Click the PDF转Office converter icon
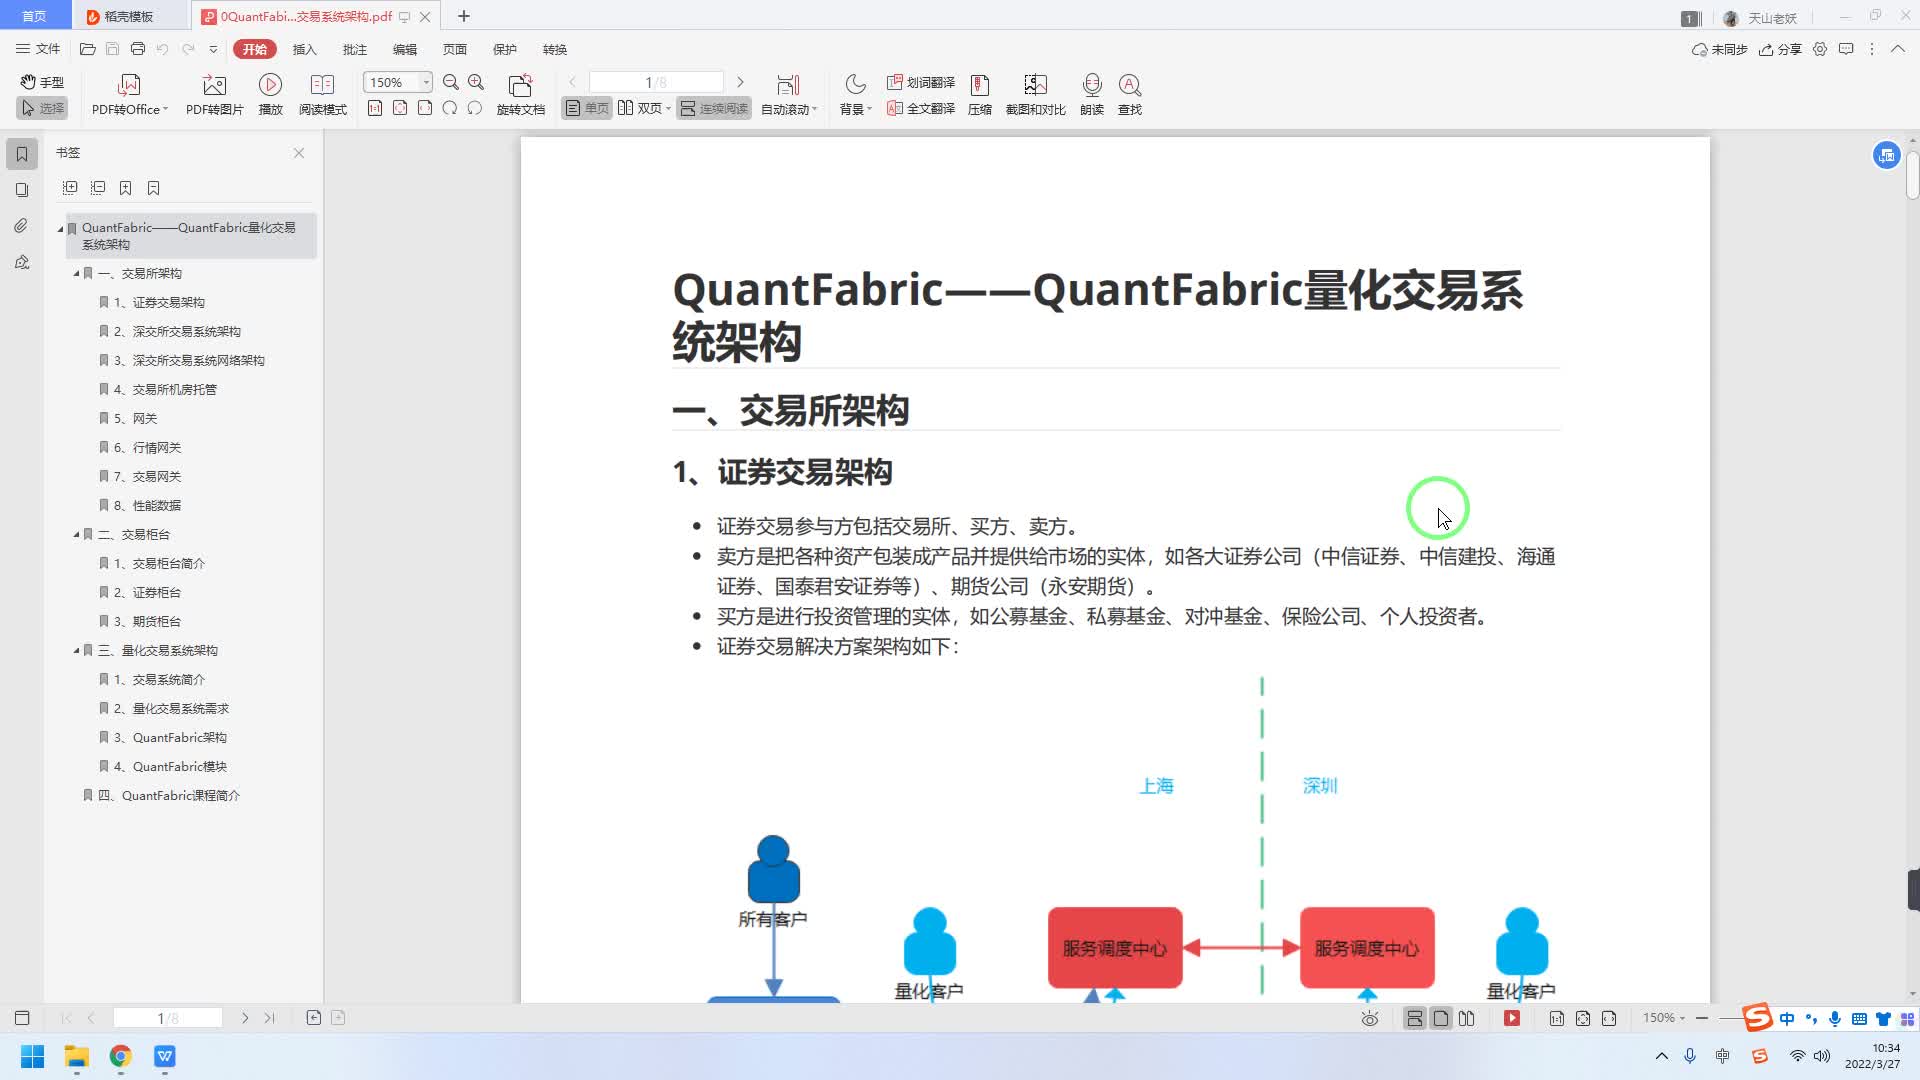 (129, 85)
